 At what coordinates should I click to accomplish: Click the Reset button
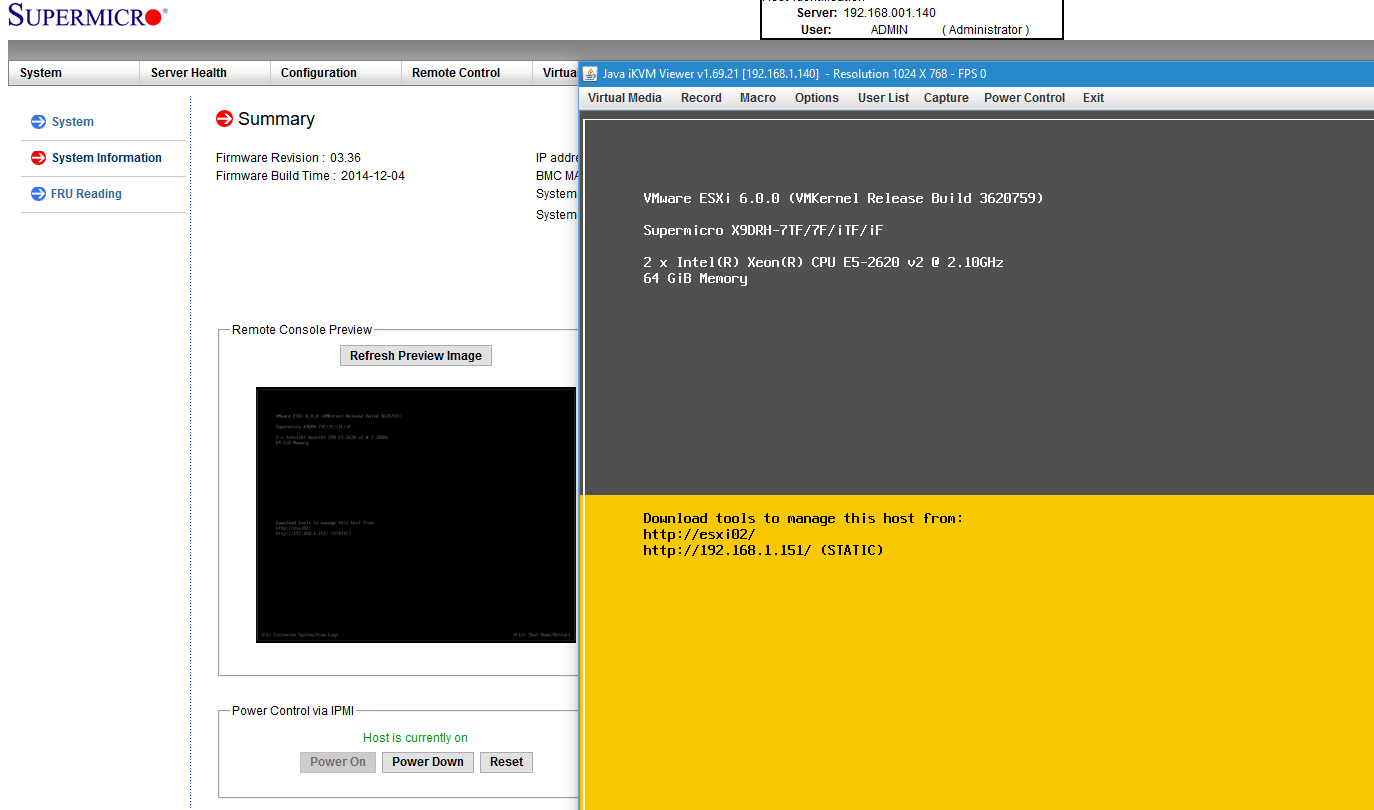(507, 762)
